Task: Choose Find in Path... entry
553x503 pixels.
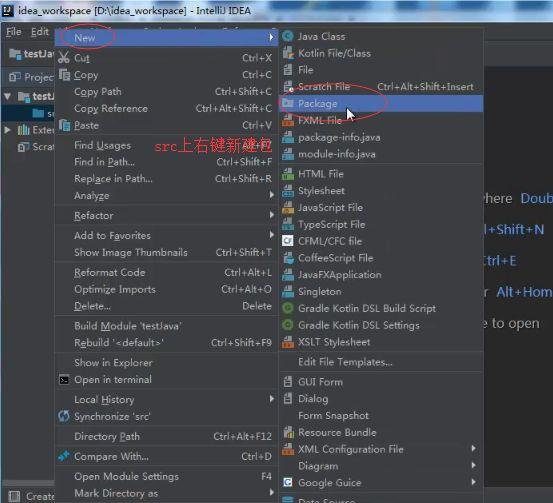Action: point(166,162)
